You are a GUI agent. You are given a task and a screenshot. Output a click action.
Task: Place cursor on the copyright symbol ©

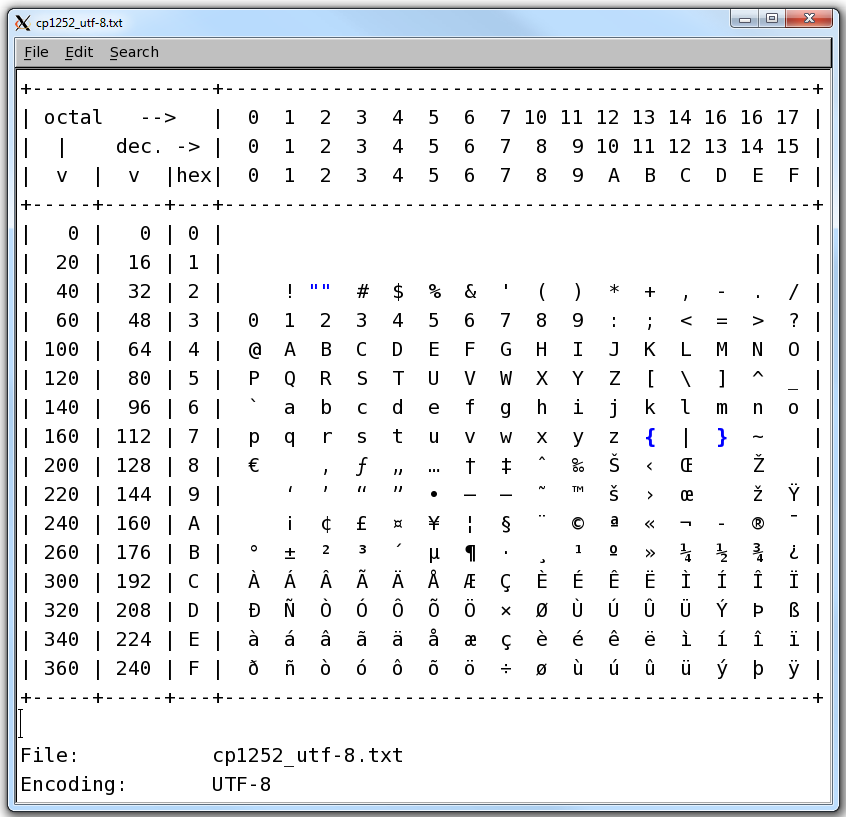(x=578, y=523)
